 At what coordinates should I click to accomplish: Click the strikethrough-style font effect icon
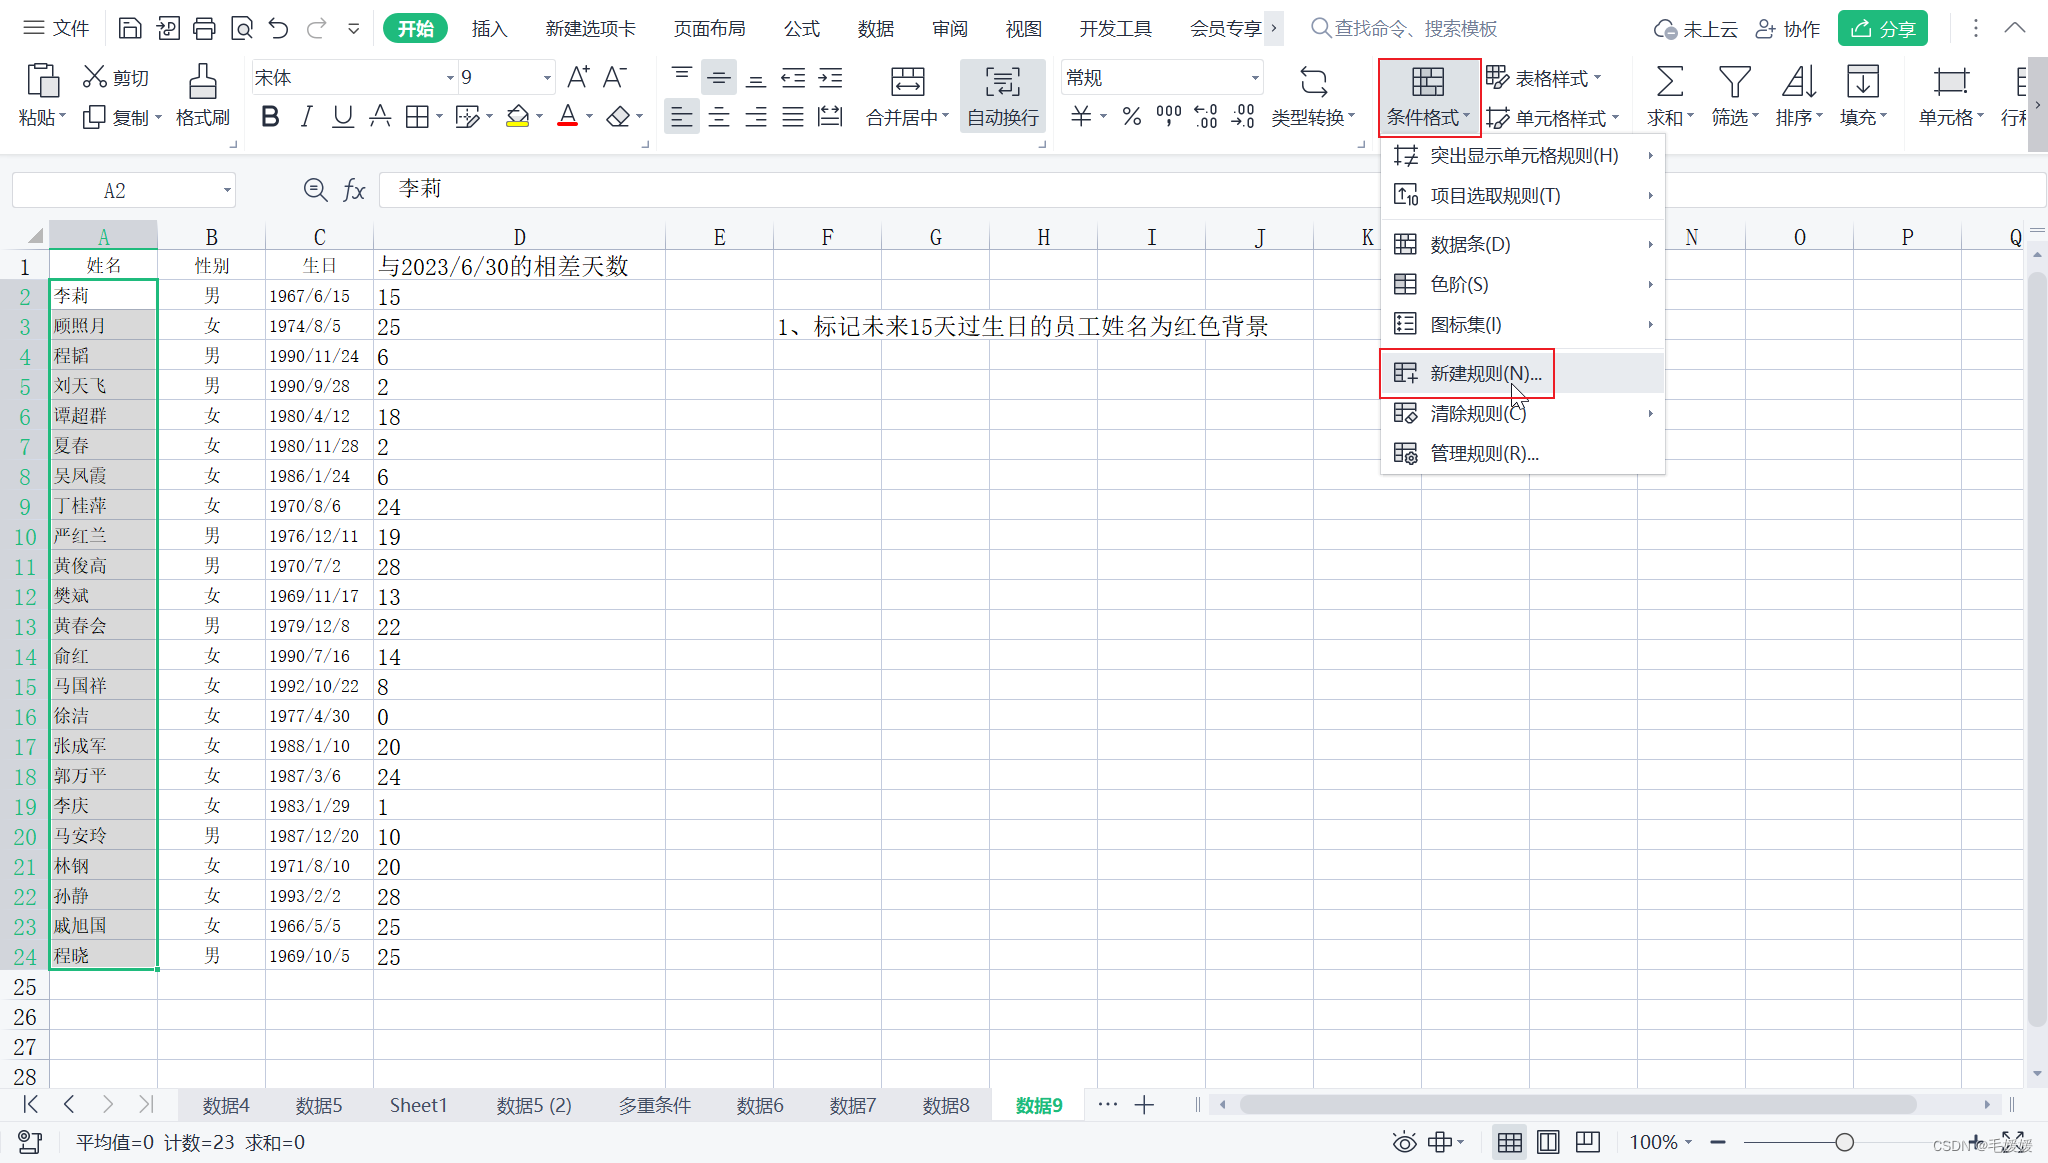point(380,117)
